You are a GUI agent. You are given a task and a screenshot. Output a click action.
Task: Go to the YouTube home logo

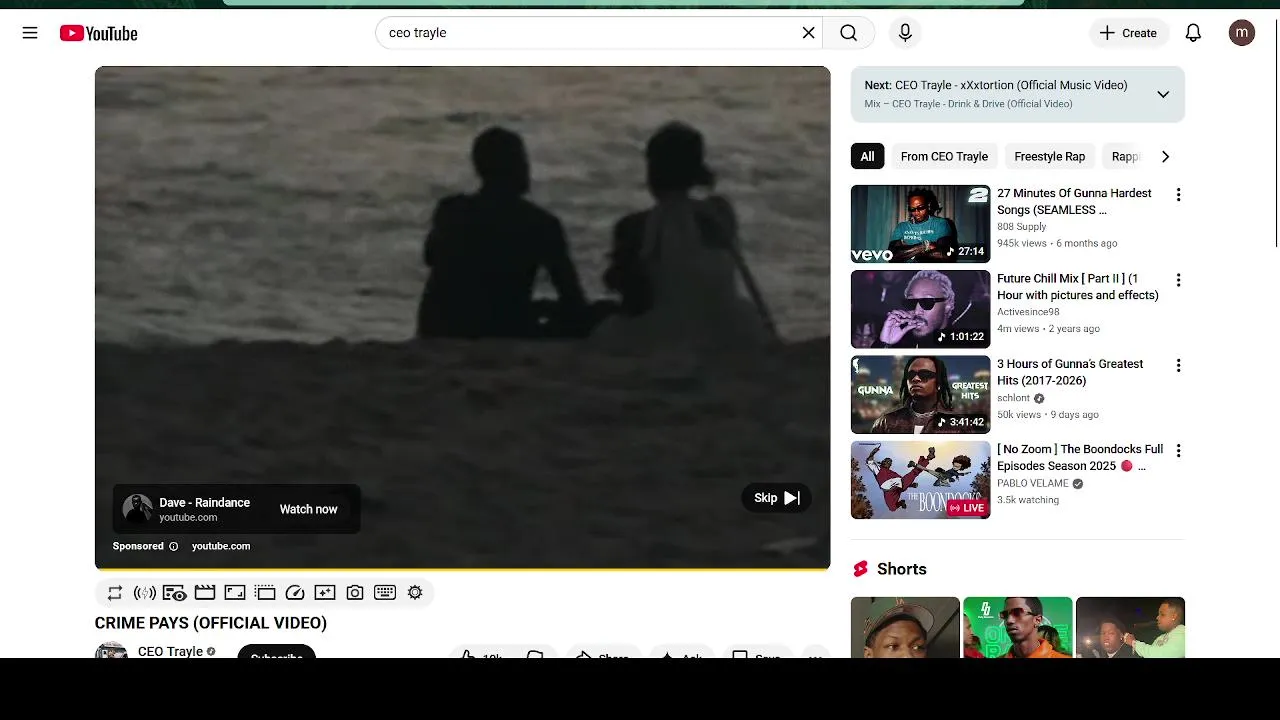click(x=98, y=33)
